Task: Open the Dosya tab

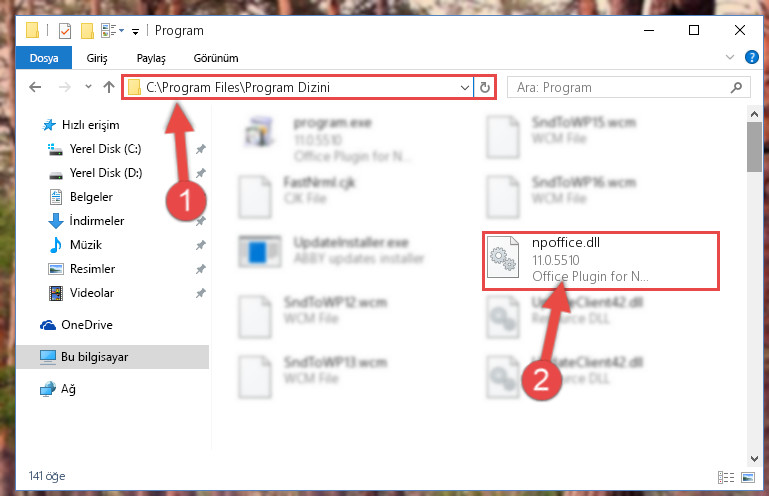Action: pyautogui.click(x=44, y=58)
